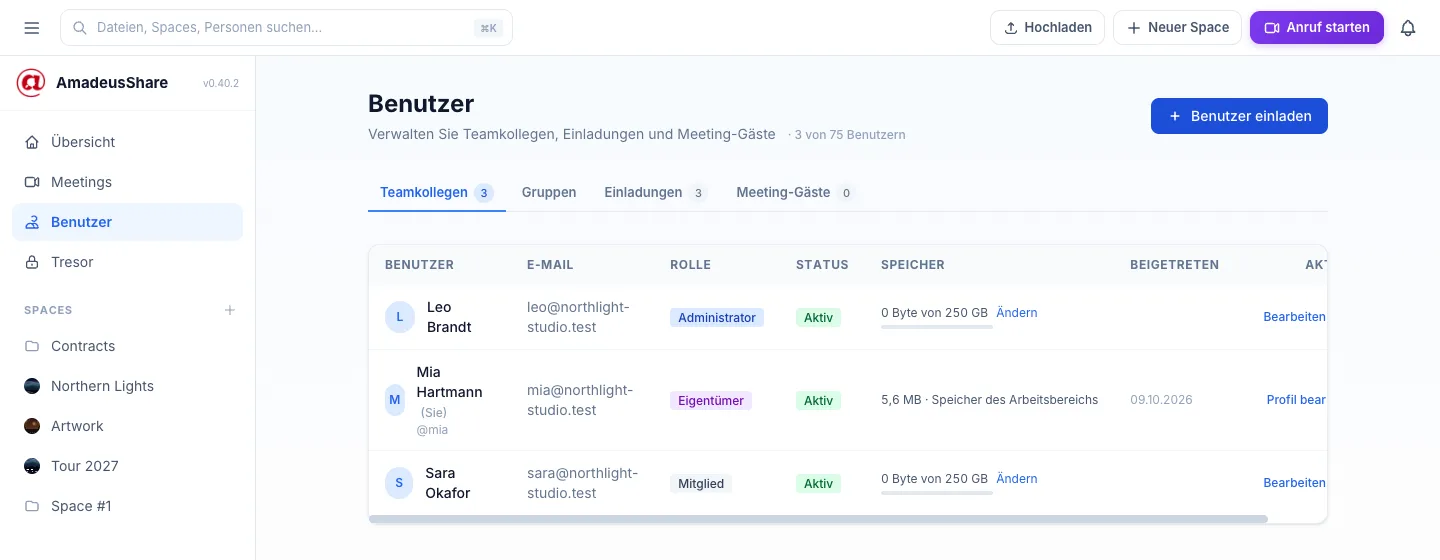Add a space with the plus icon

(230, 310)
